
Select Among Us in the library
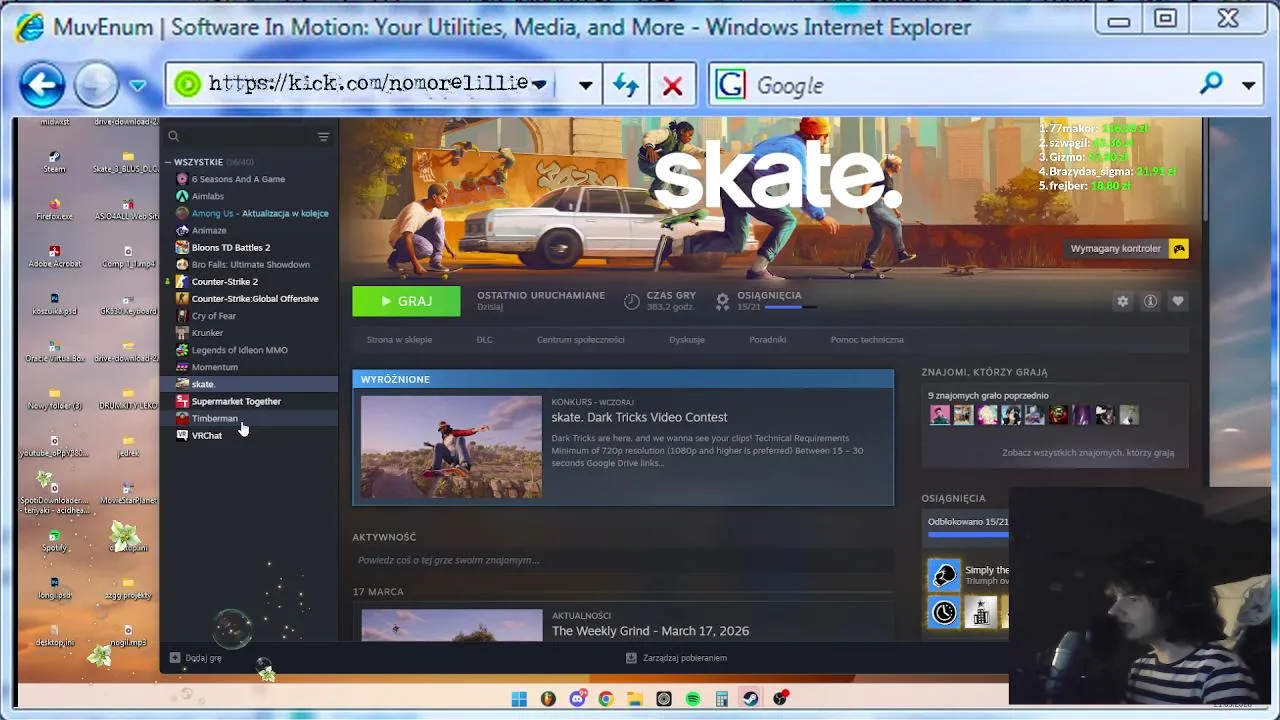[x=250, y=213]
